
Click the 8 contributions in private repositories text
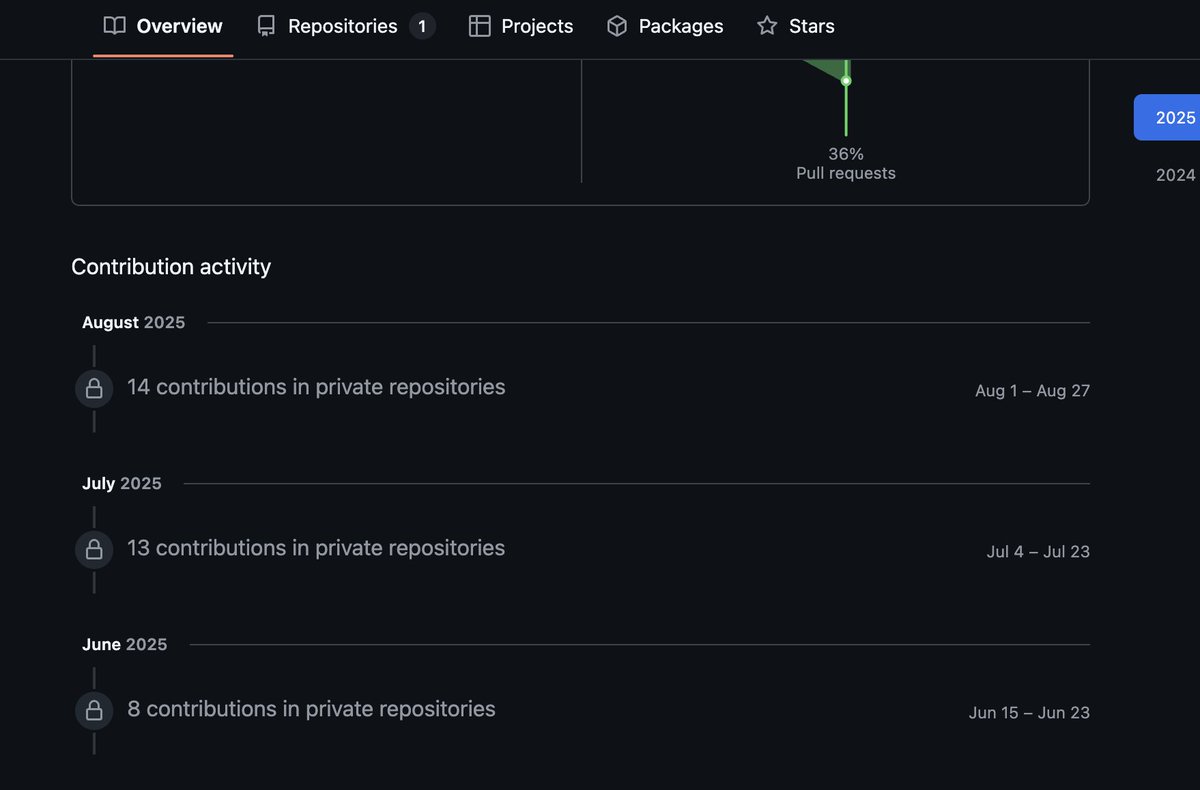311,709
